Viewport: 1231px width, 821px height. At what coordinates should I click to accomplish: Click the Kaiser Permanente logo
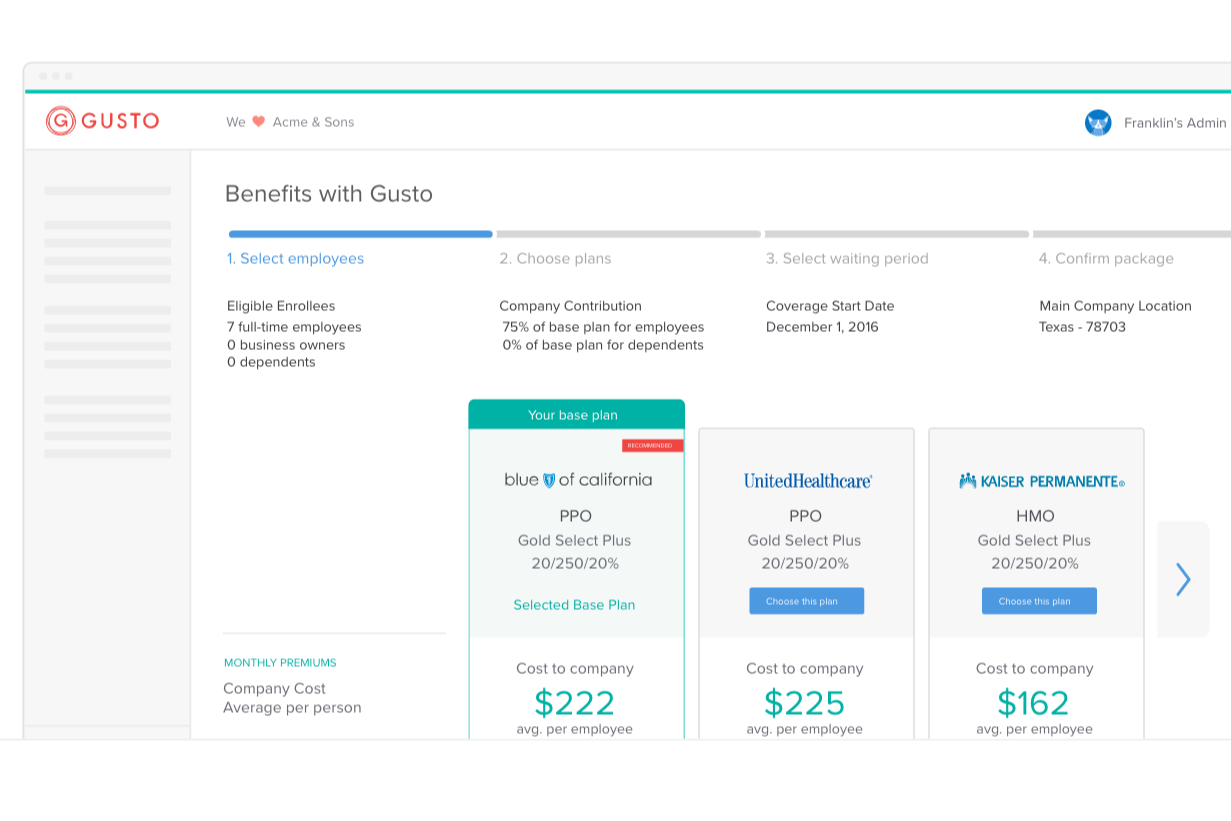pos(1041,481)
